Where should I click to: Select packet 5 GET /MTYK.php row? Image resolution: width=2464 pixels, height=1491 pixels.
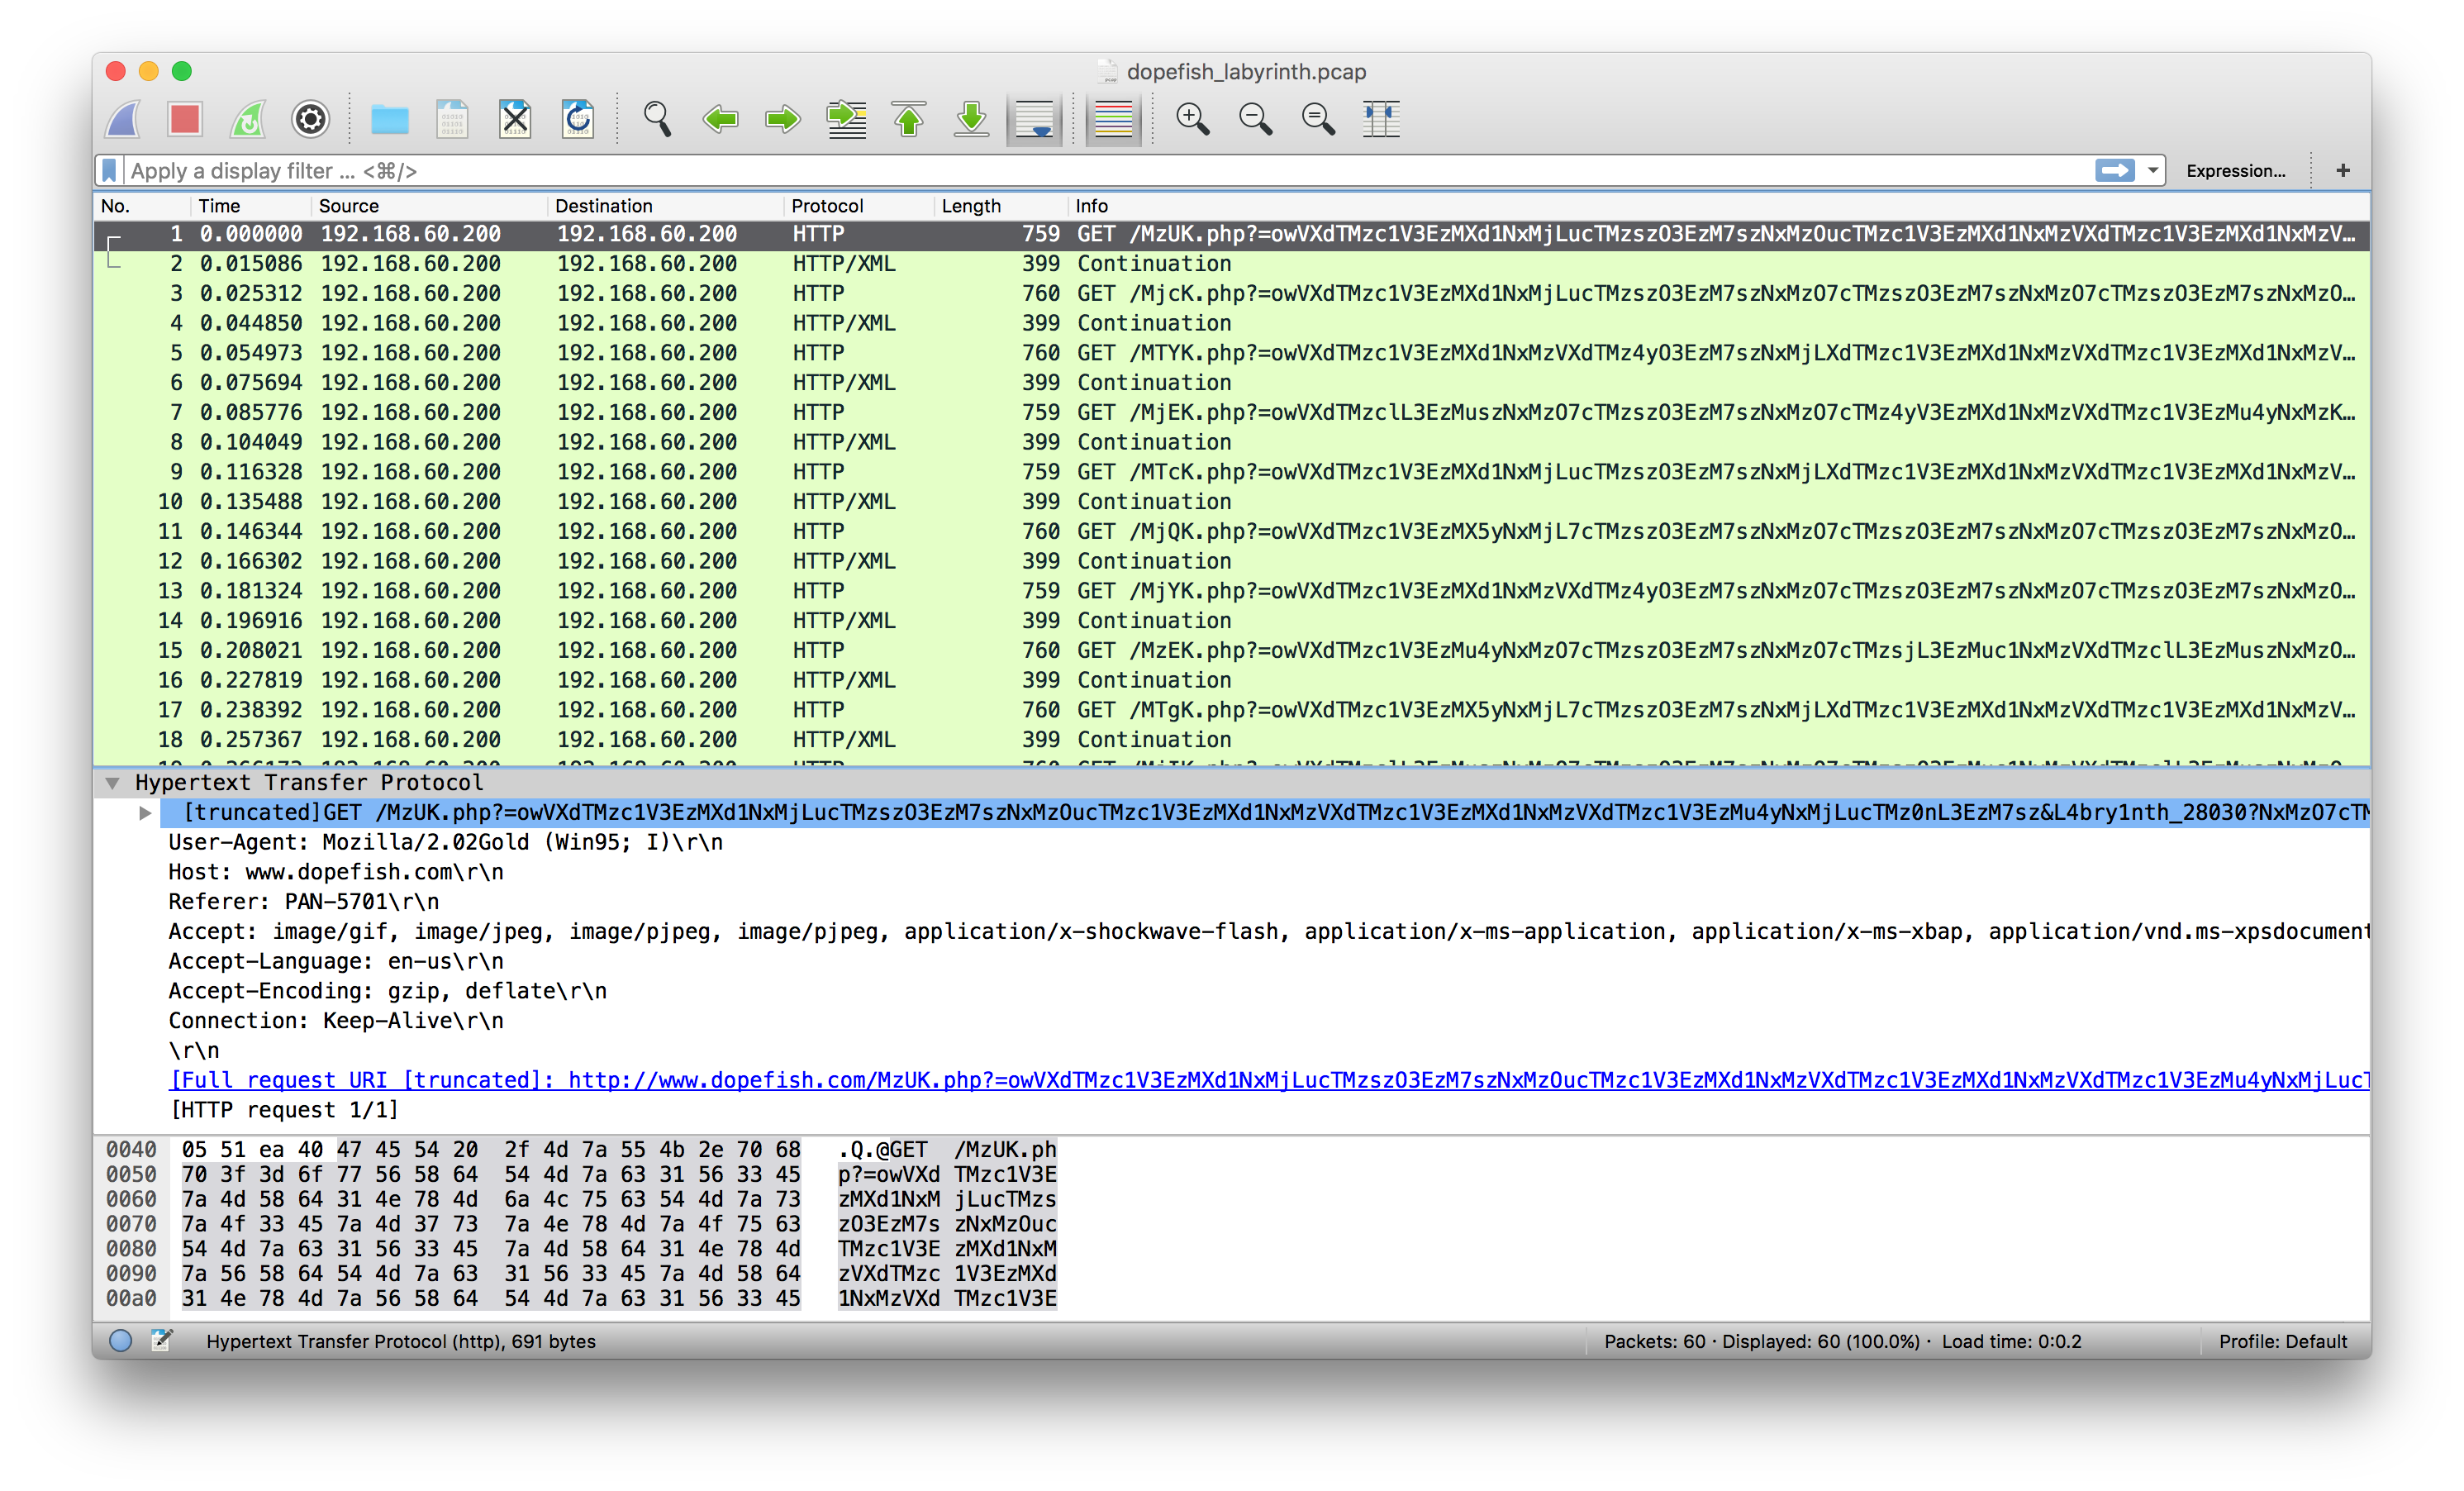tap(1231, 352)
